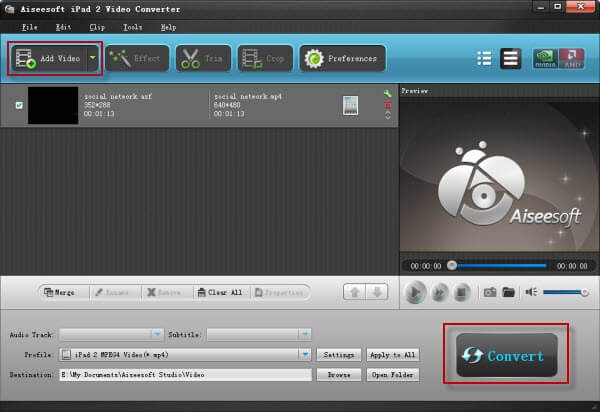Switch to compact list view icon

(510, 59)
